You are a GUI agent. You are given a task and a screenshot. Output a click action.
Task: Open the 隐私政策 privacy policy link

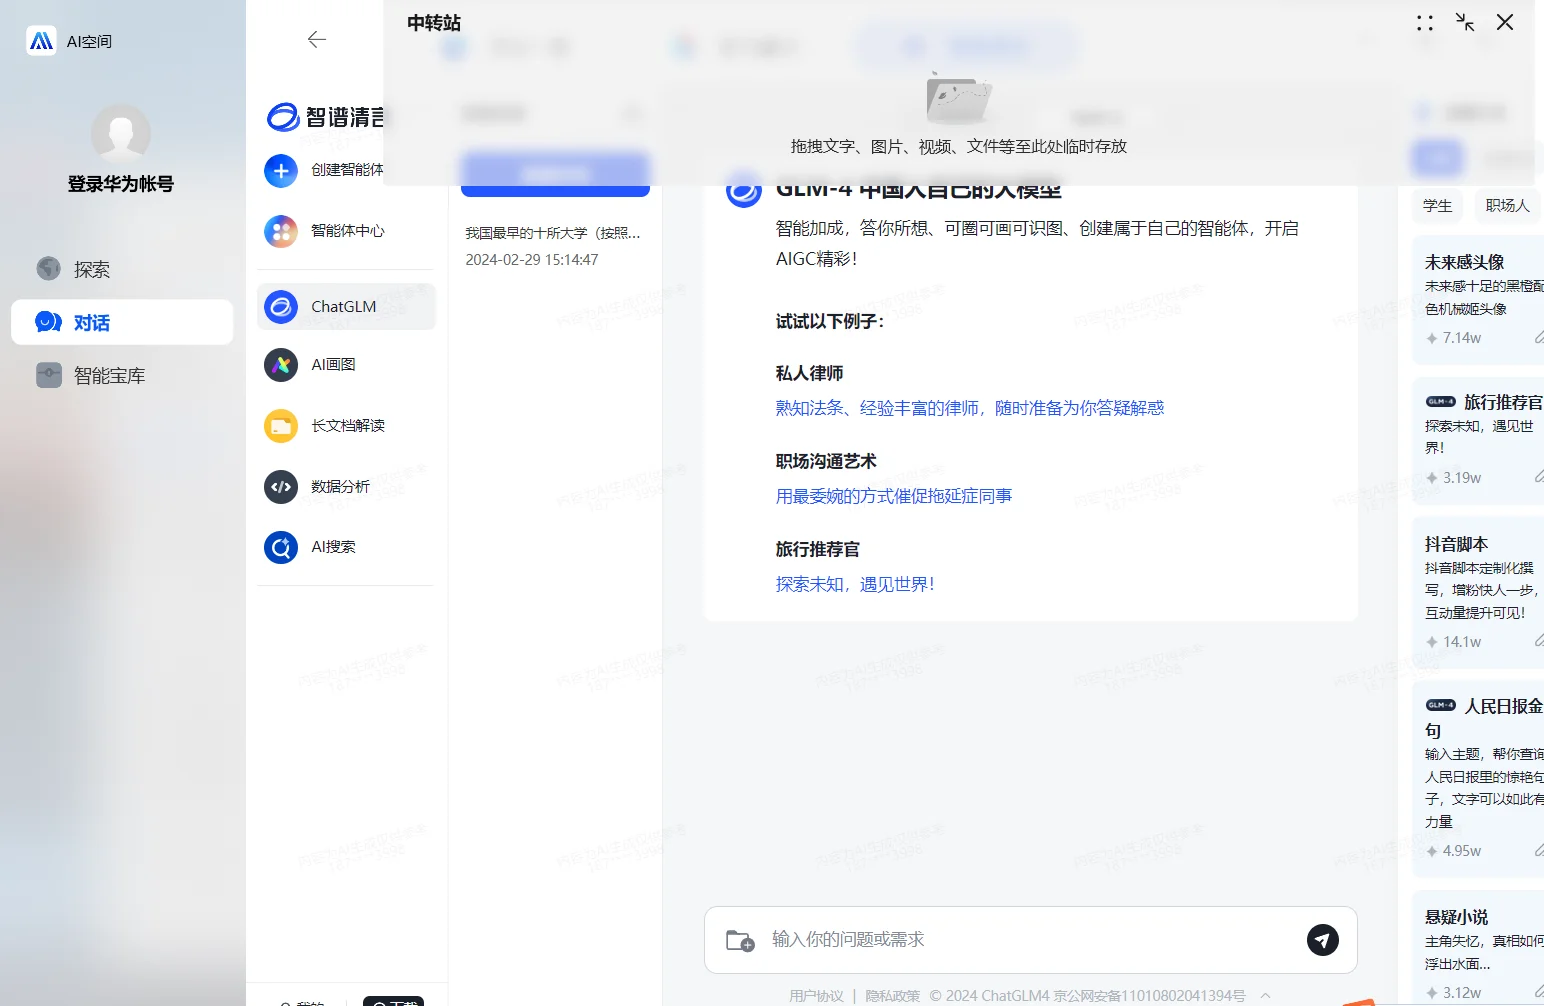click(x=891, y=995)
